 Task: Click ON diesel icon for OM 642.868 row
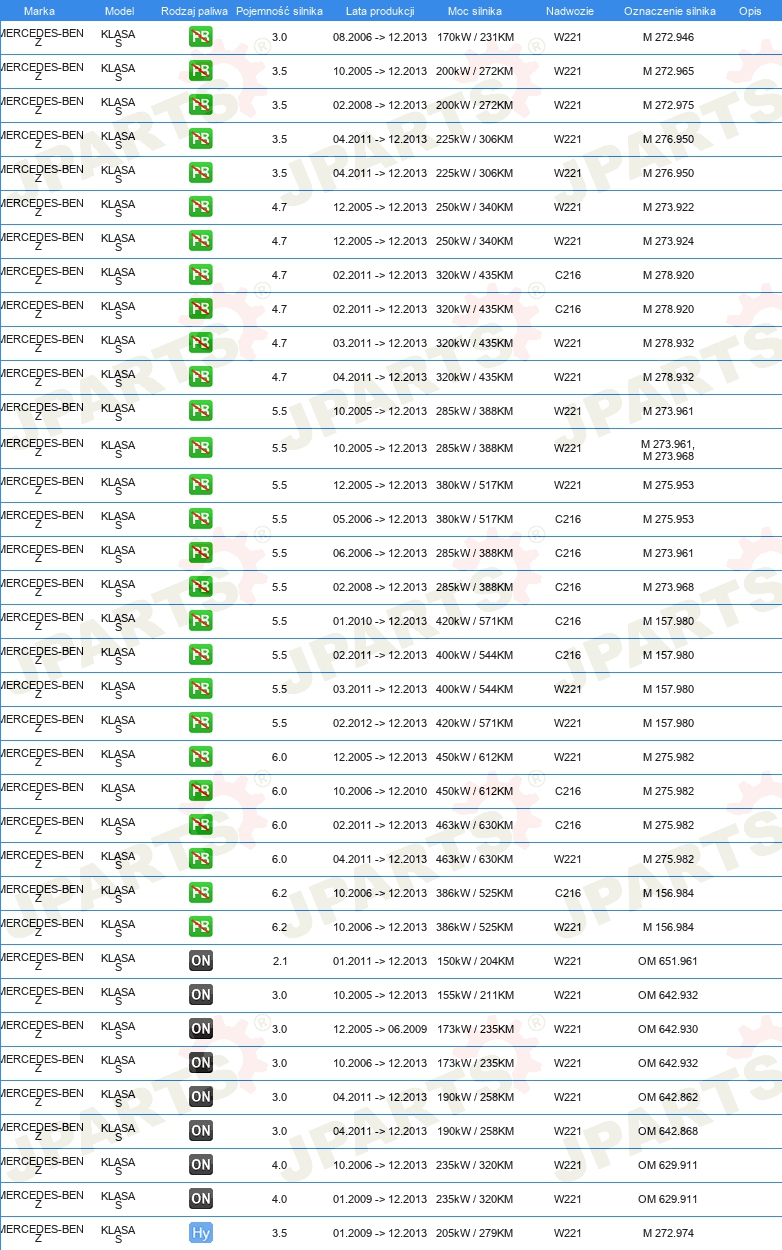[x=200, y=1132]
